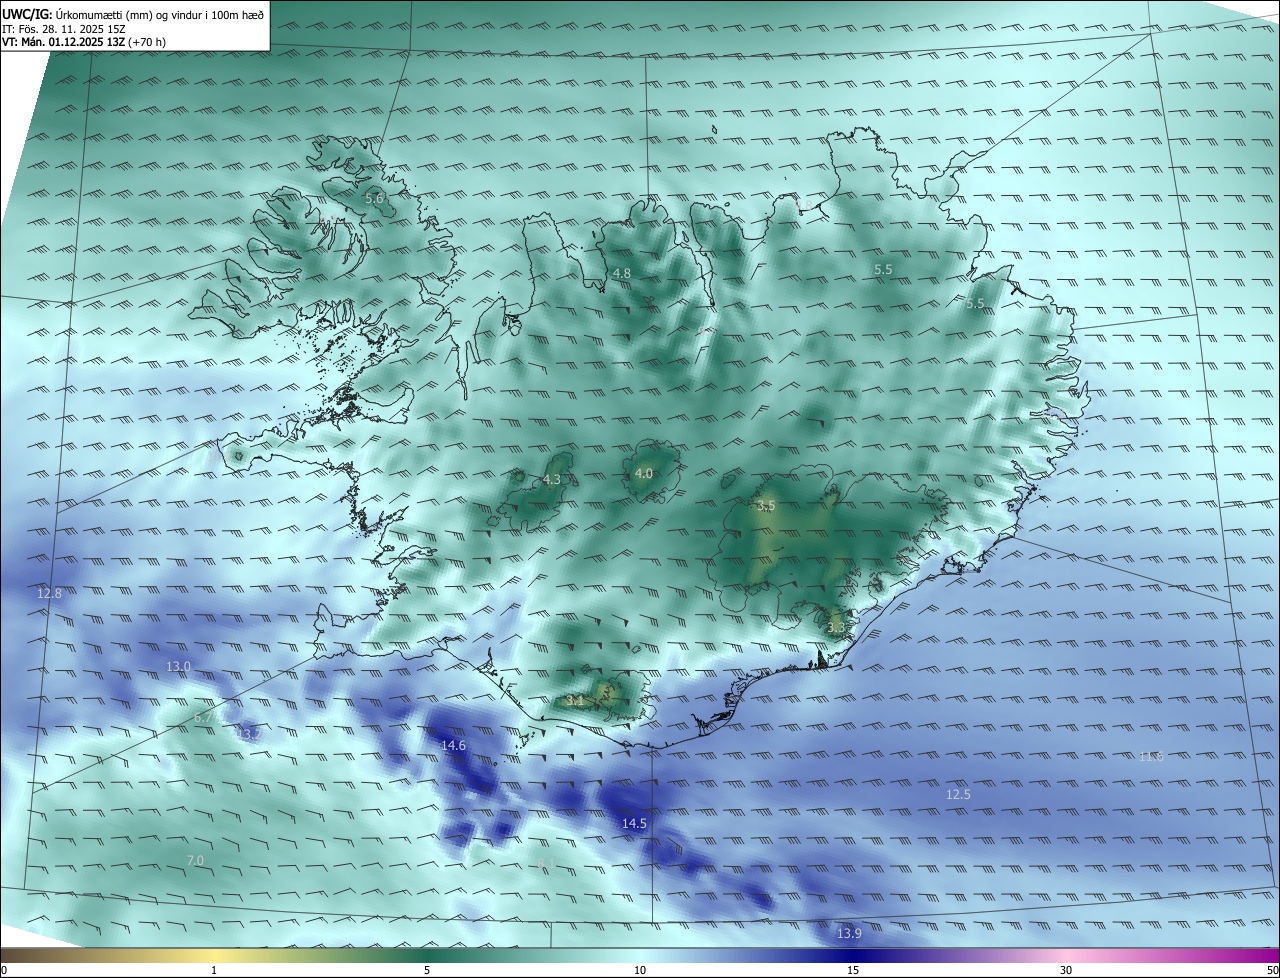Click the colorbar tick labeled 15

click(853, 970)
